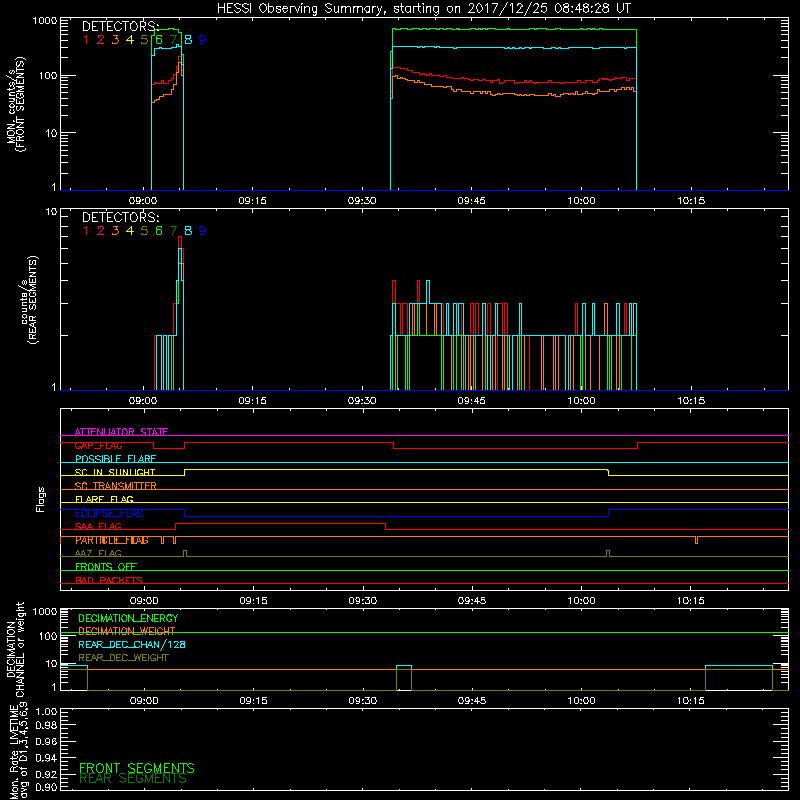Click the HESSI Observing Summary title
This screenshot has height=800, width=800.
[x=423, y=9]
